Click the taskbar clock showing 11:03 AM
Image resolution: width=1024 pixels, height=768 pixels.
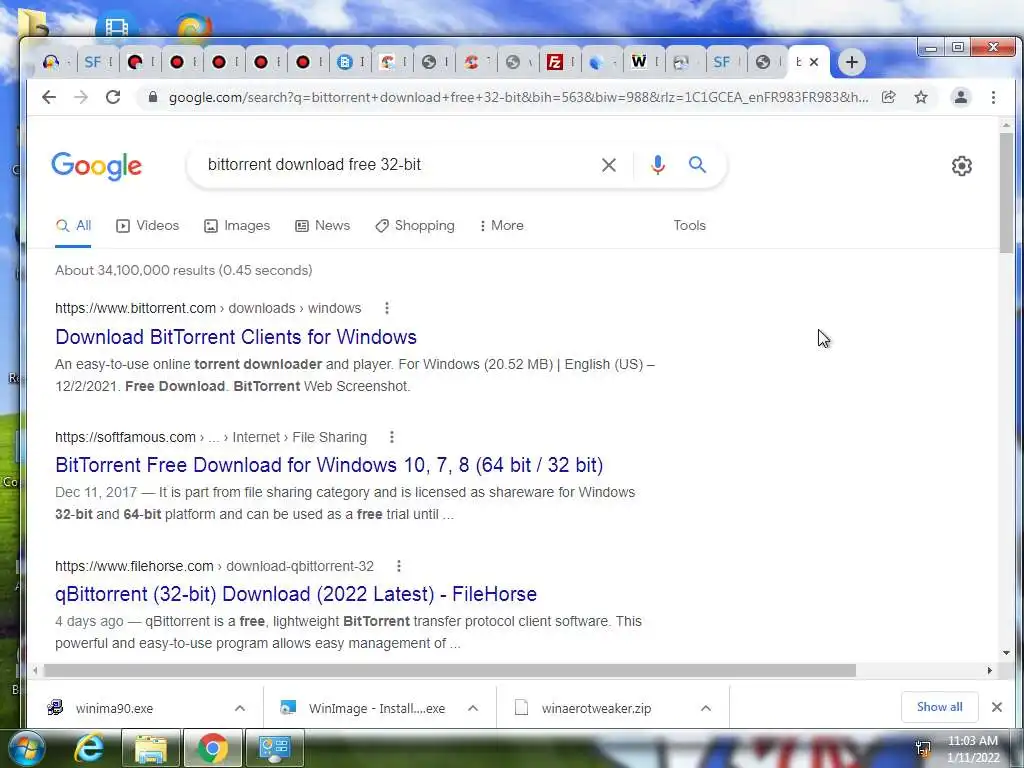click(973, 749)
